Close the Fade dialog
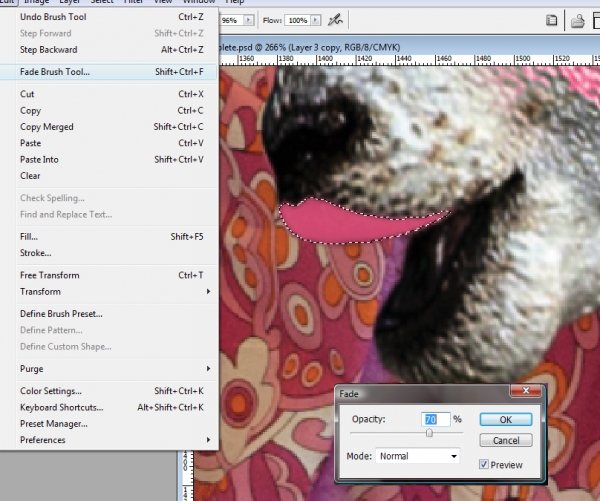The width and height of the screenshot is (600, 501). pyautogui.click(x=526, y=390)
